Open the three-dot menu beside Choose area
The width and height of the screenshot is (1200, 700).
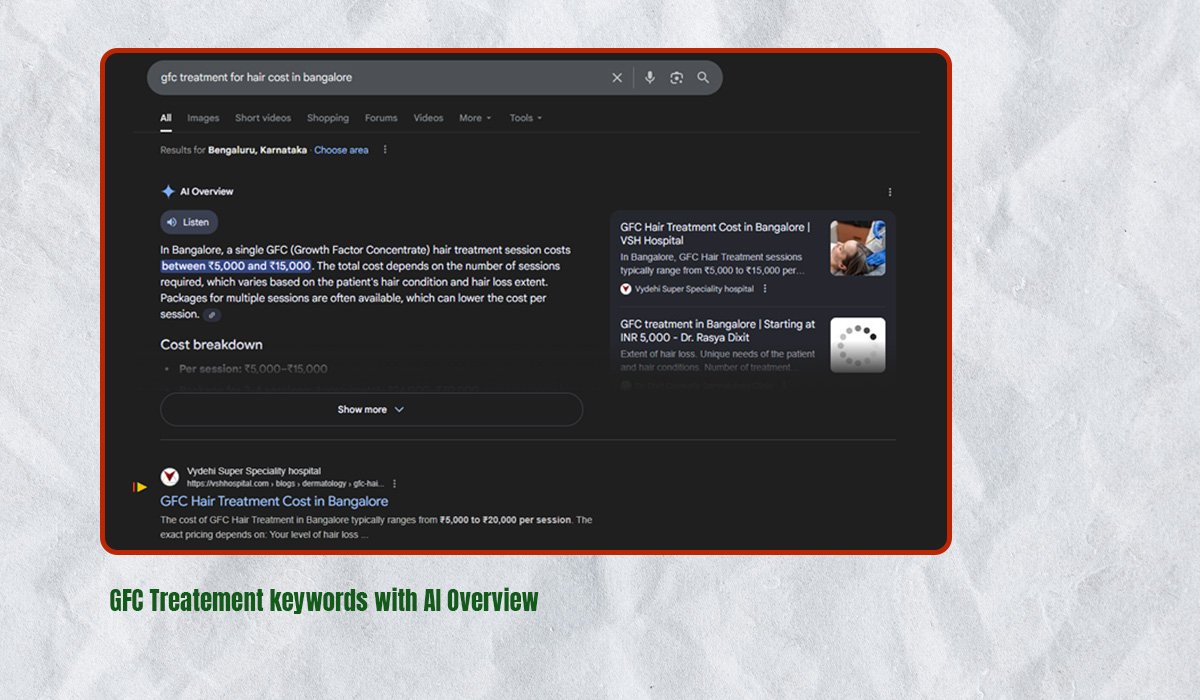pos(385,150)
